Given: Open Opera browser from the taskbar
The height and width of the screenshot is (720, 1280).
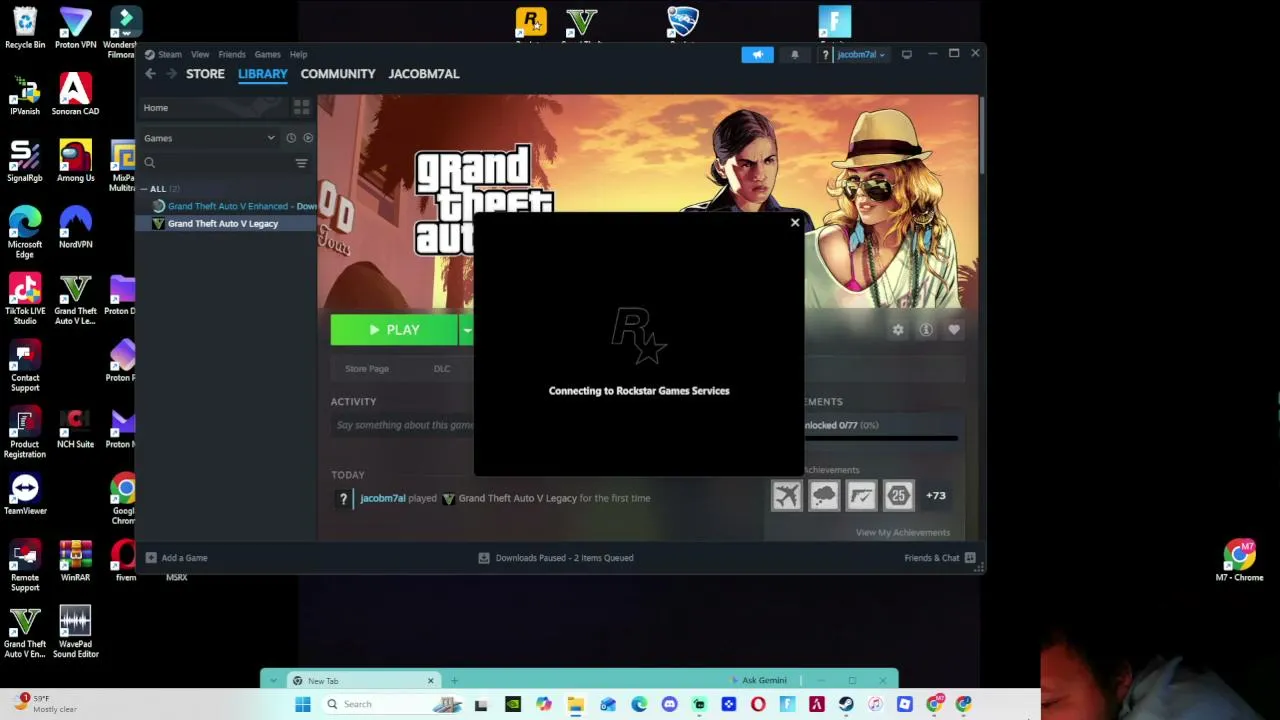Looking at the screenshot, I should 758,704.
